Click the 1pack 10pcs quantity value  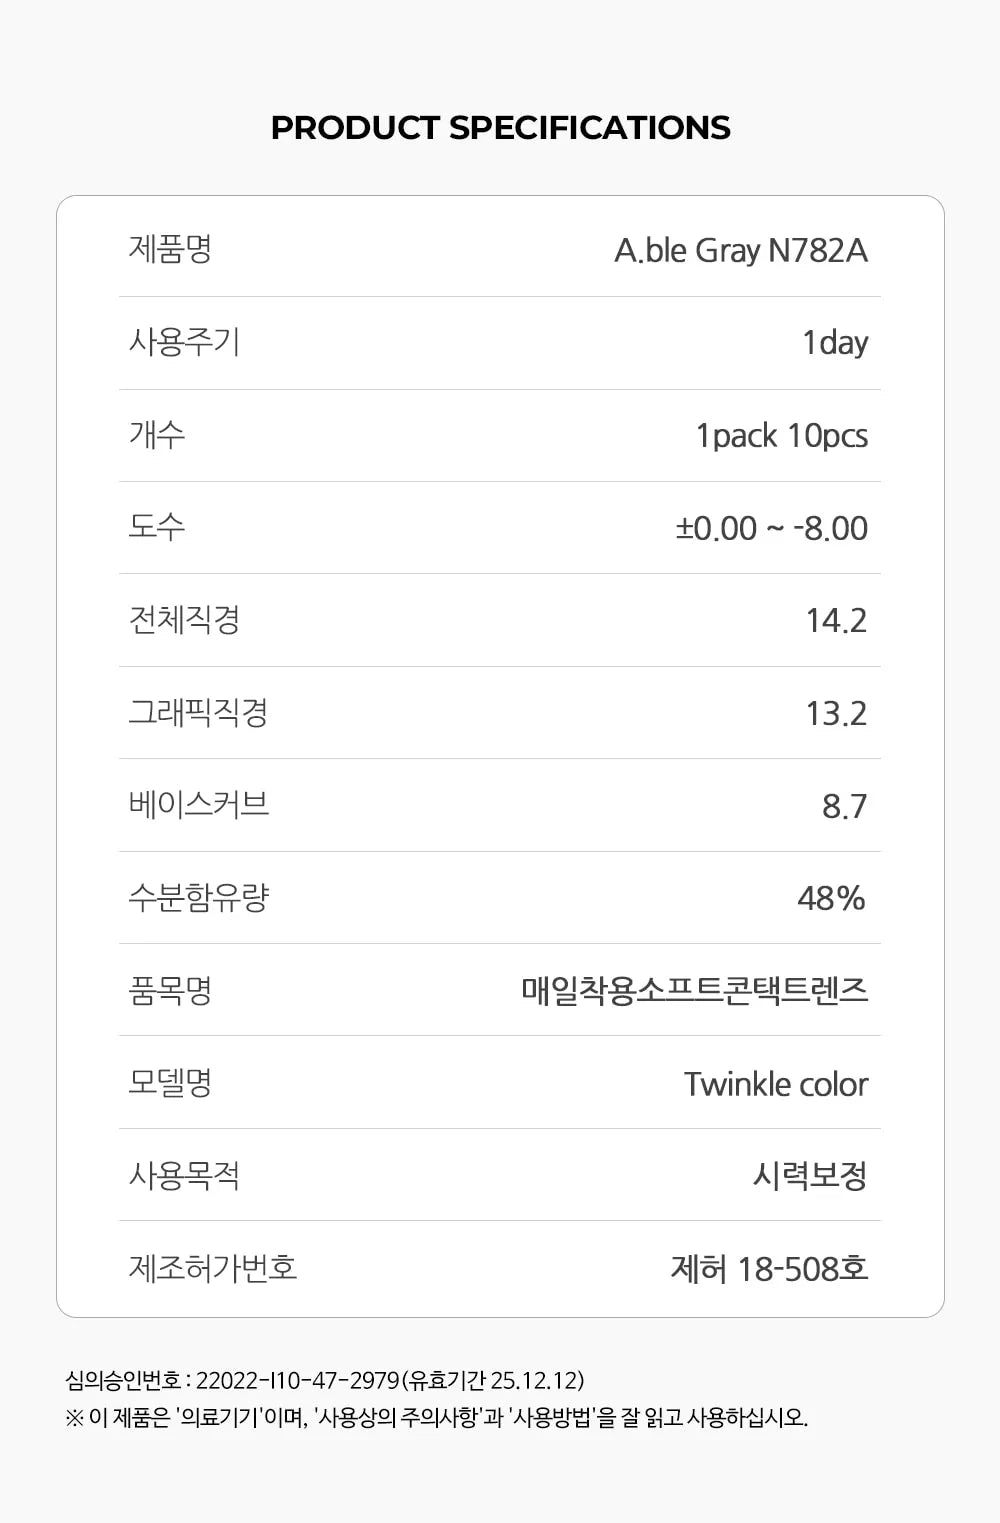pyautogui.click(x=781, y=436)
